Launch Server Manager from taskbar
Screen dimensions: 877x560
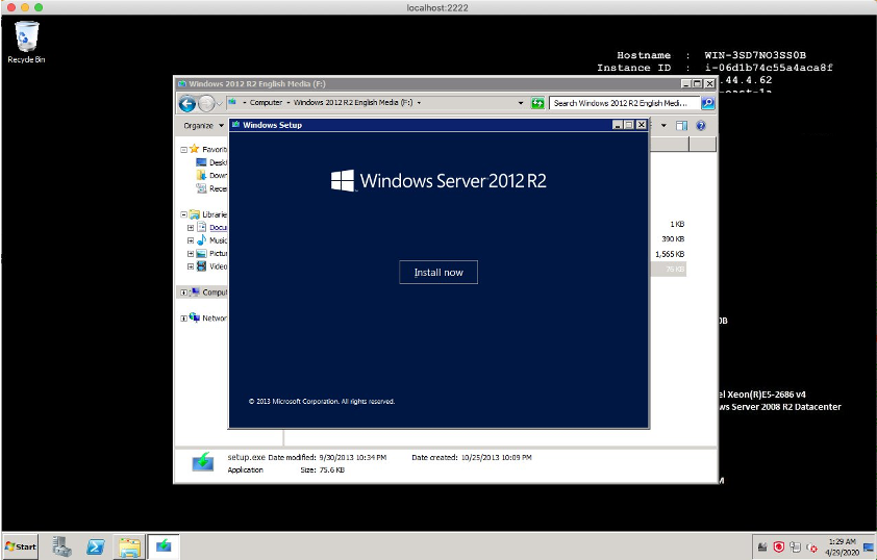(62, 547)
